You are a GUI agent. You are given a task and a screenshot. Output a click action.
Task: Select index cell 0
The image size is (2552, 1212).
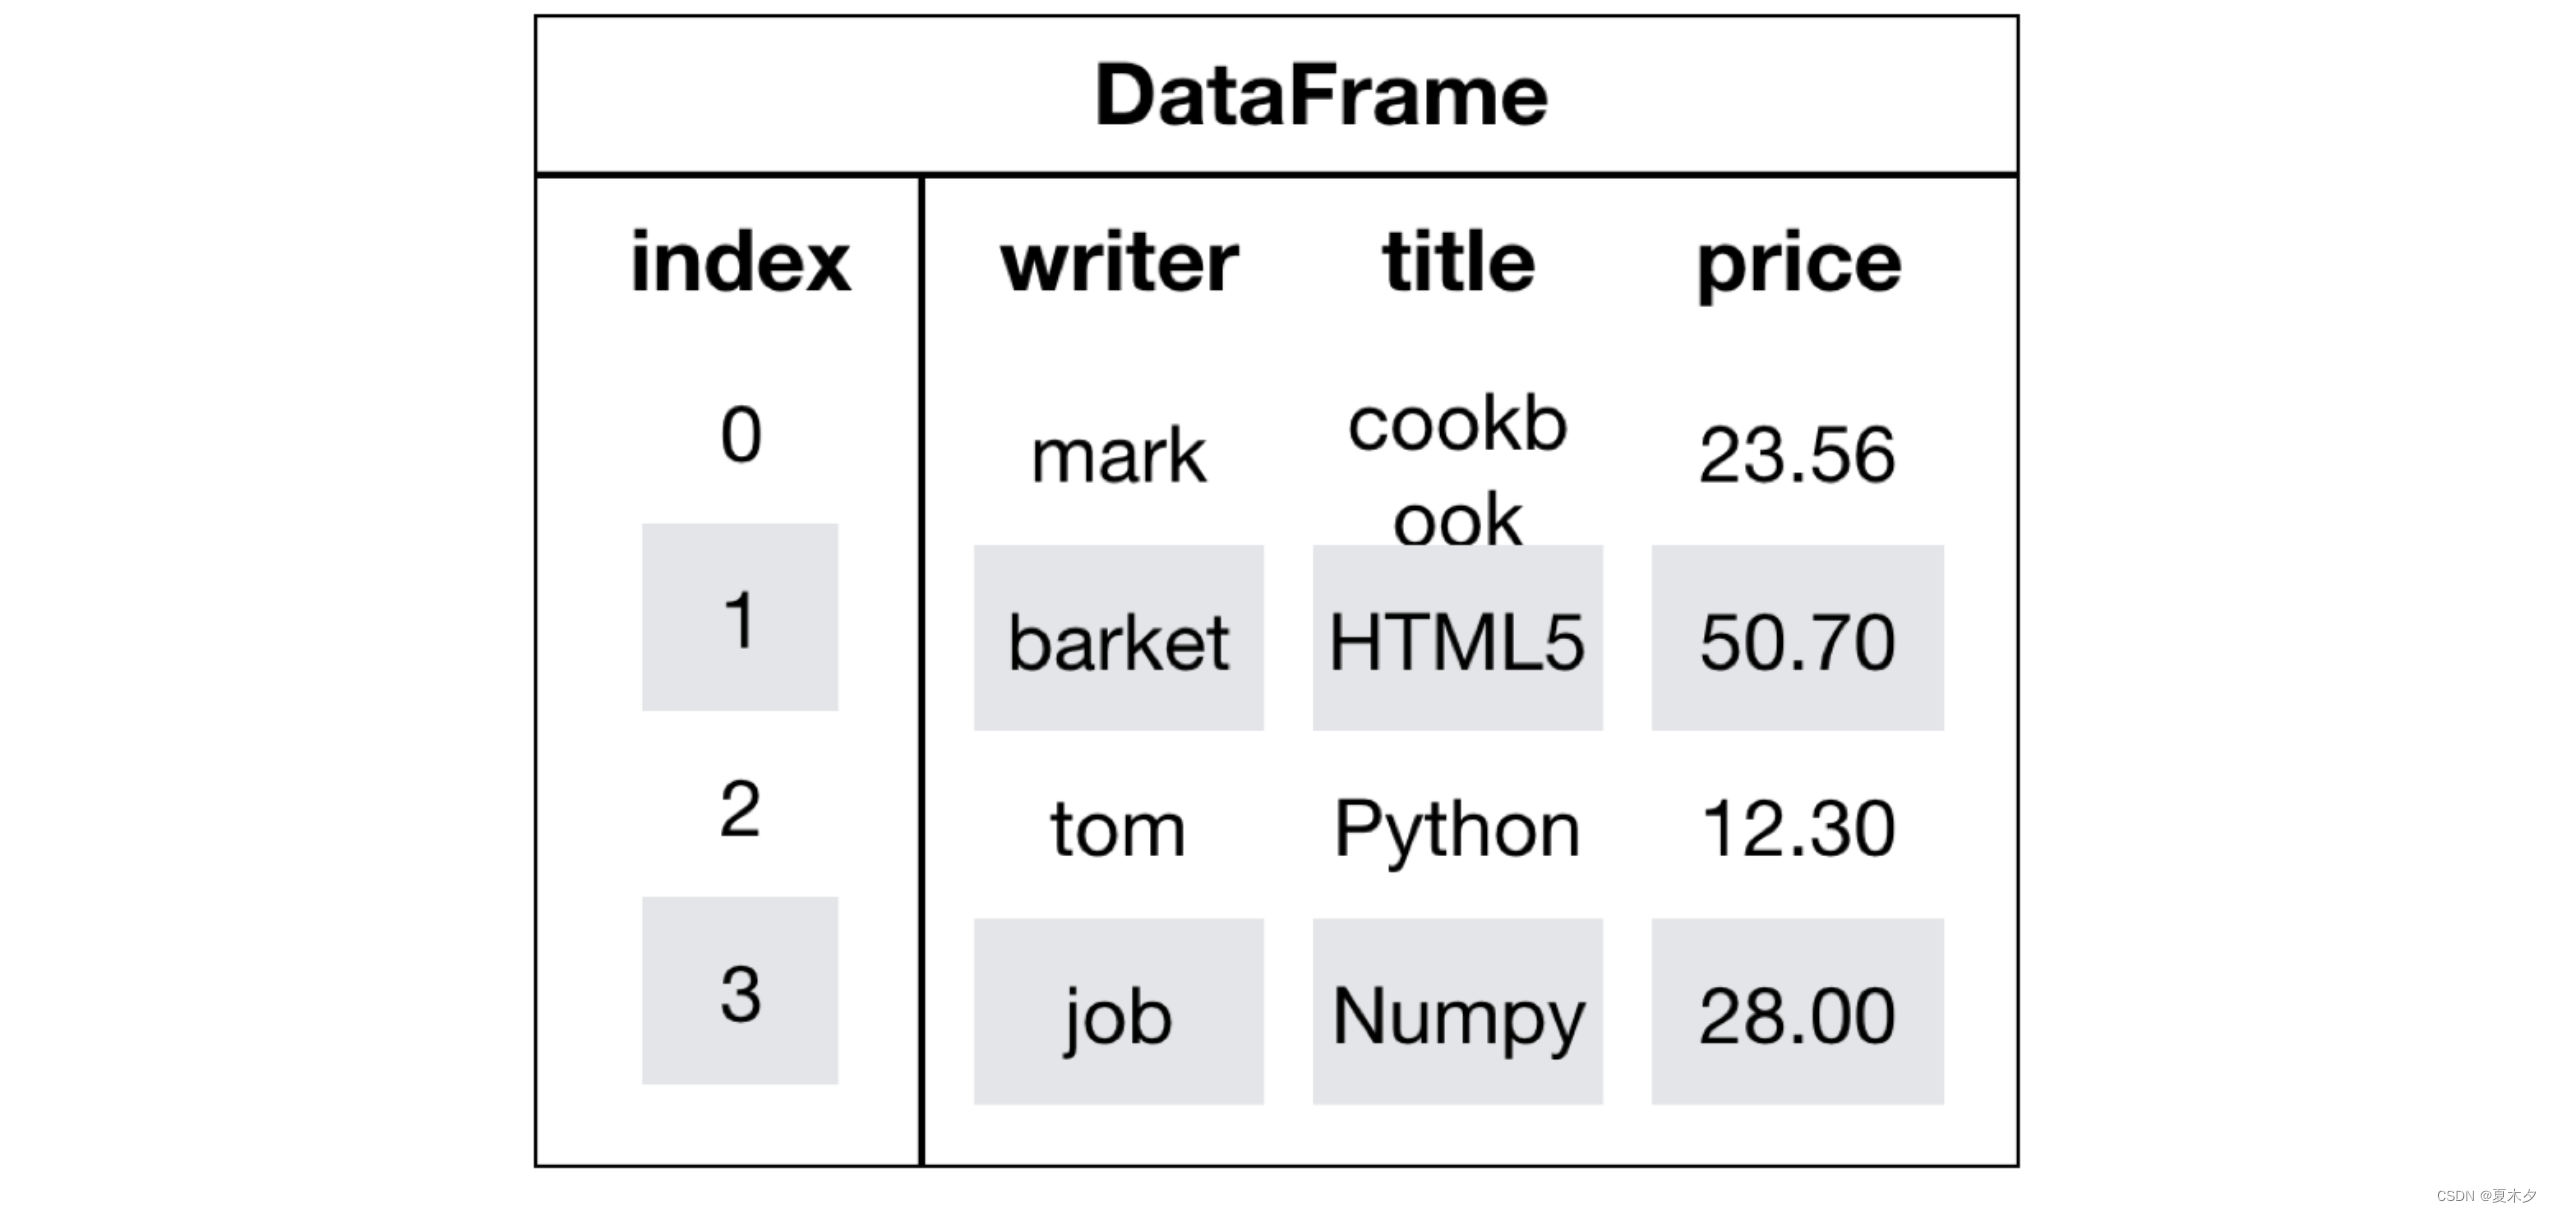pyautogui.click(x=740, y=435)
